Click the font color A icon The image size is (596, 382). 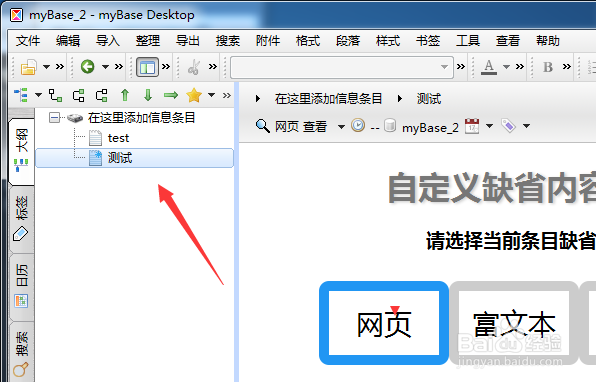489,67
